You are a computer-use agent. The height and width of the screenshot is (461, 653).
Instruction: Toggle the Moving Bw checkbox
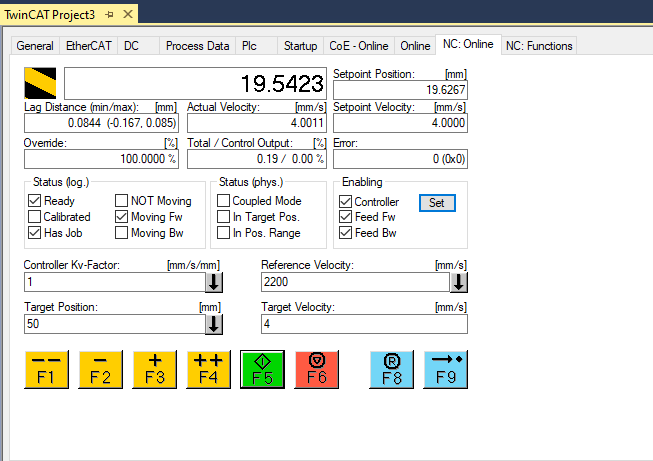(121, 233)
